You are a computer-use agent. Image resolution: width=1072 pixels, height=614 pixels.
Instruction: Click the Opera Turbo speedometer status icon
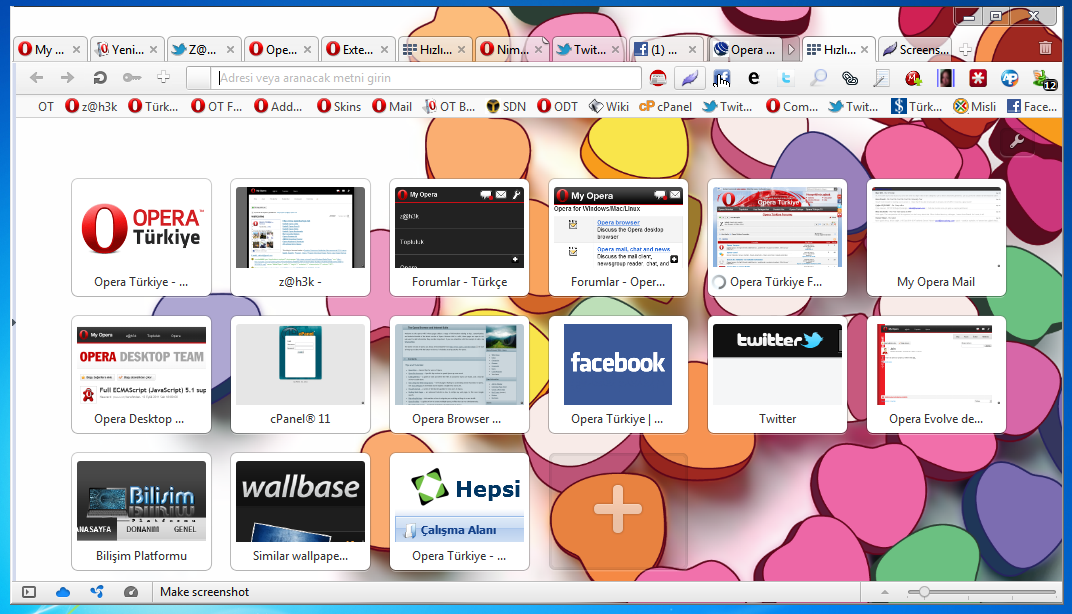click(x=131, y=592)
